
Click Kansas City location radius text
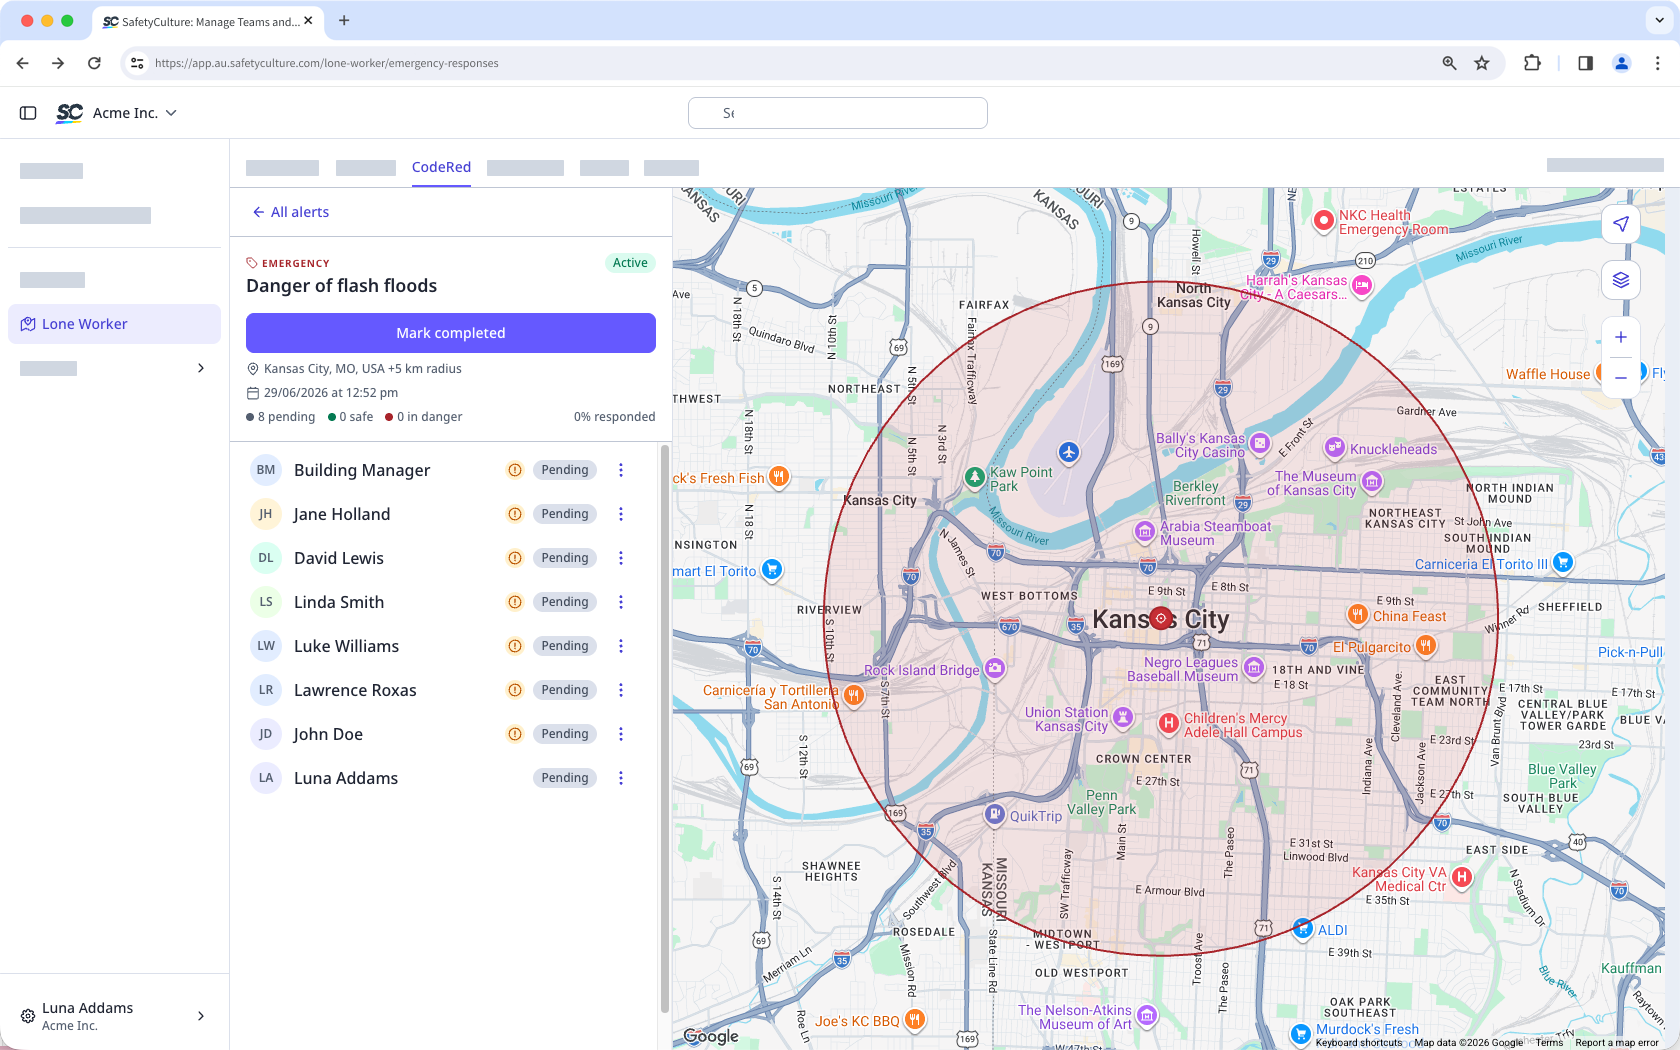click(363, 369)
